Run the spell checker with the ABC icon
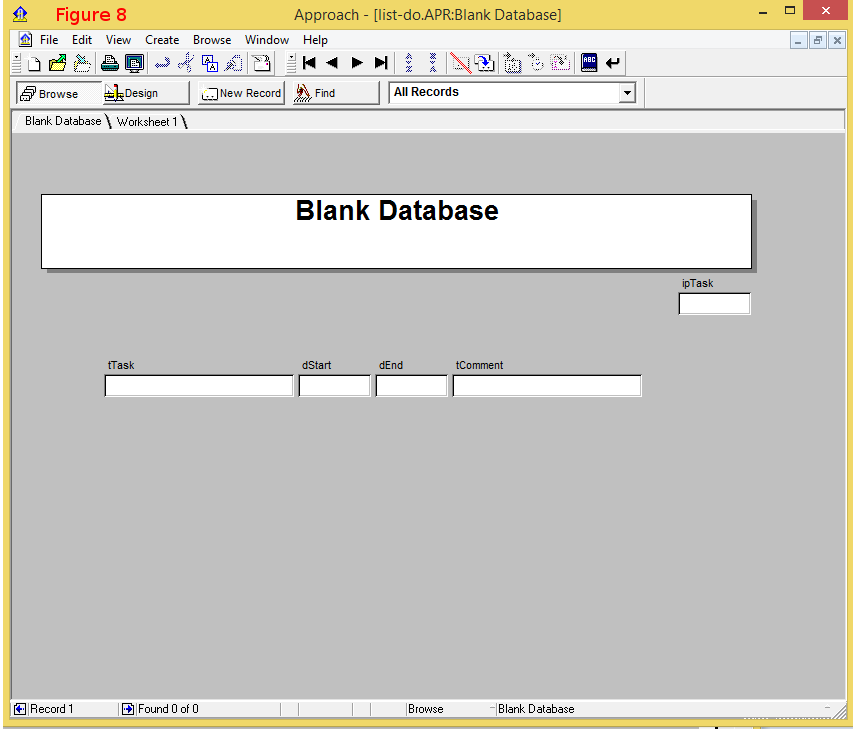The width and height of the screenshot is (853, 730). pyautogui.click(x=589, y=62)
